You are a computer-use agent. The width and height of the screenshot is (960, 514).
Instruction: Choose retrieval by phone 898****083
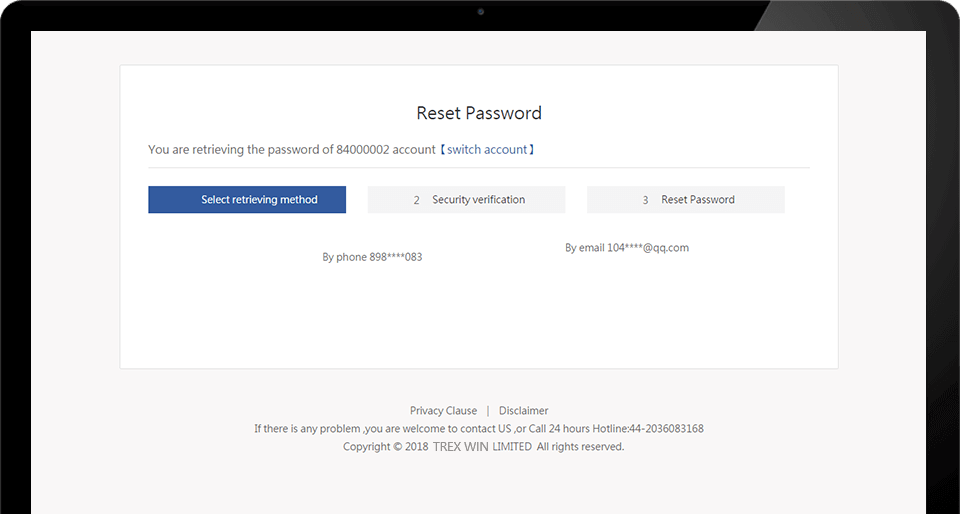pos(372,257)
